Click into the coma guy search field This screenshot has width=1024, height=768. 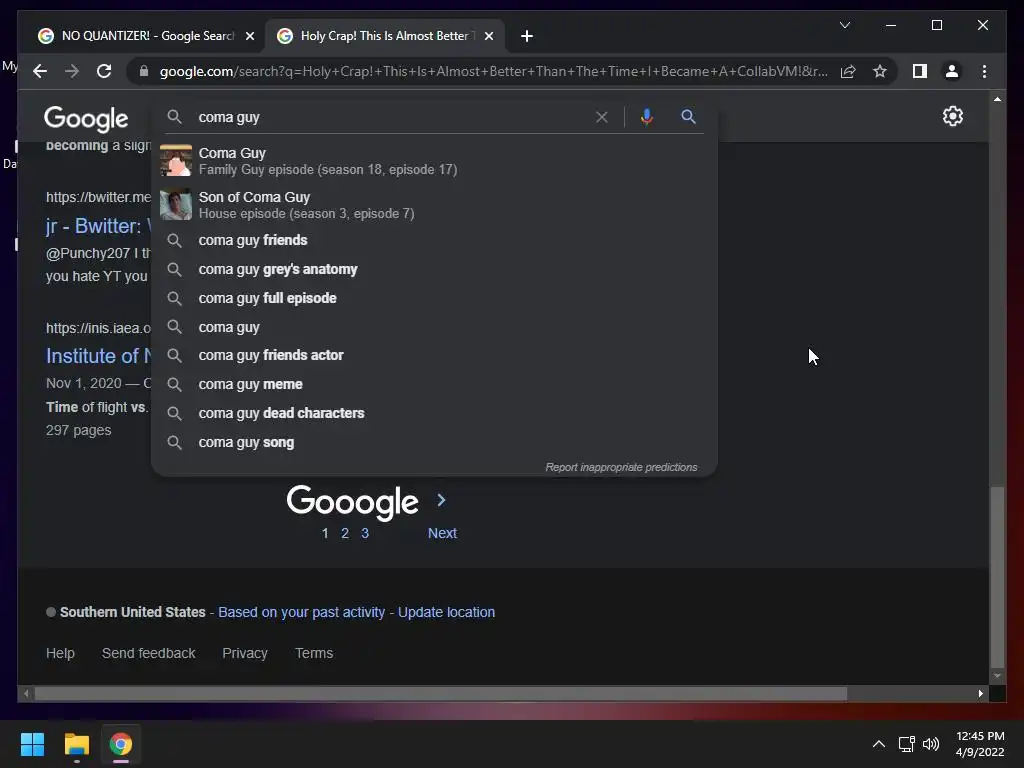(x=392, y=117)
